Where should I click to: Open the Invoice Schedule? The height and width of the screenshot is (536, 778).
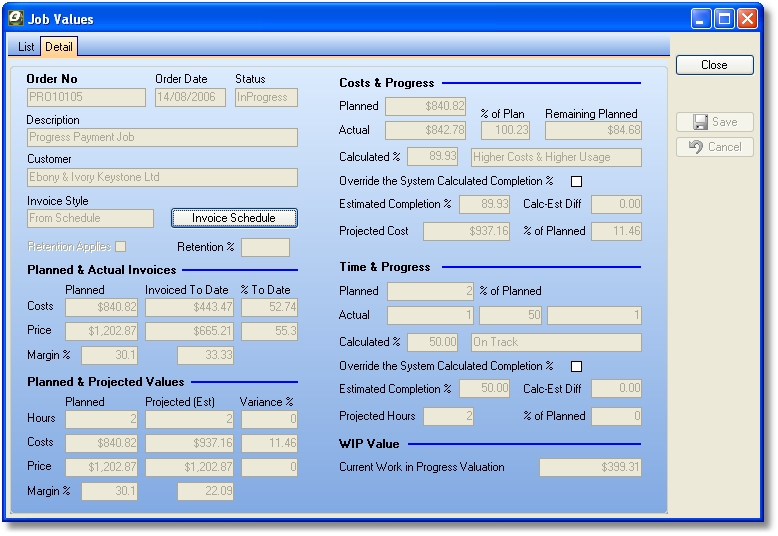pos(234,218)
